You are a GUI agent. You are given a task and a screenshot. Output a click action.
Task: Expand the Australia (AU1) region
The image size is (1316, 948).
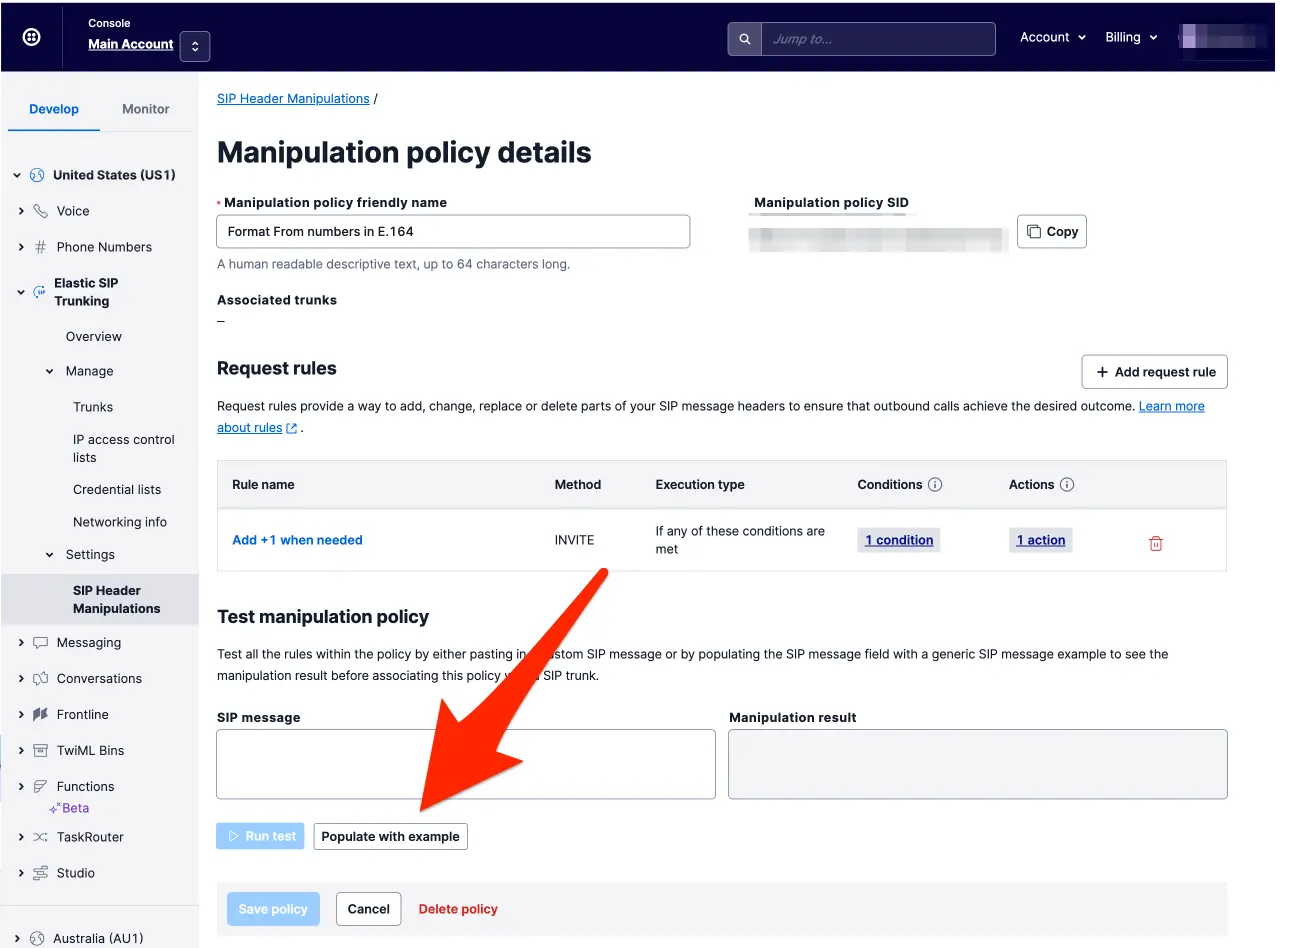click(x=17, y=939)
